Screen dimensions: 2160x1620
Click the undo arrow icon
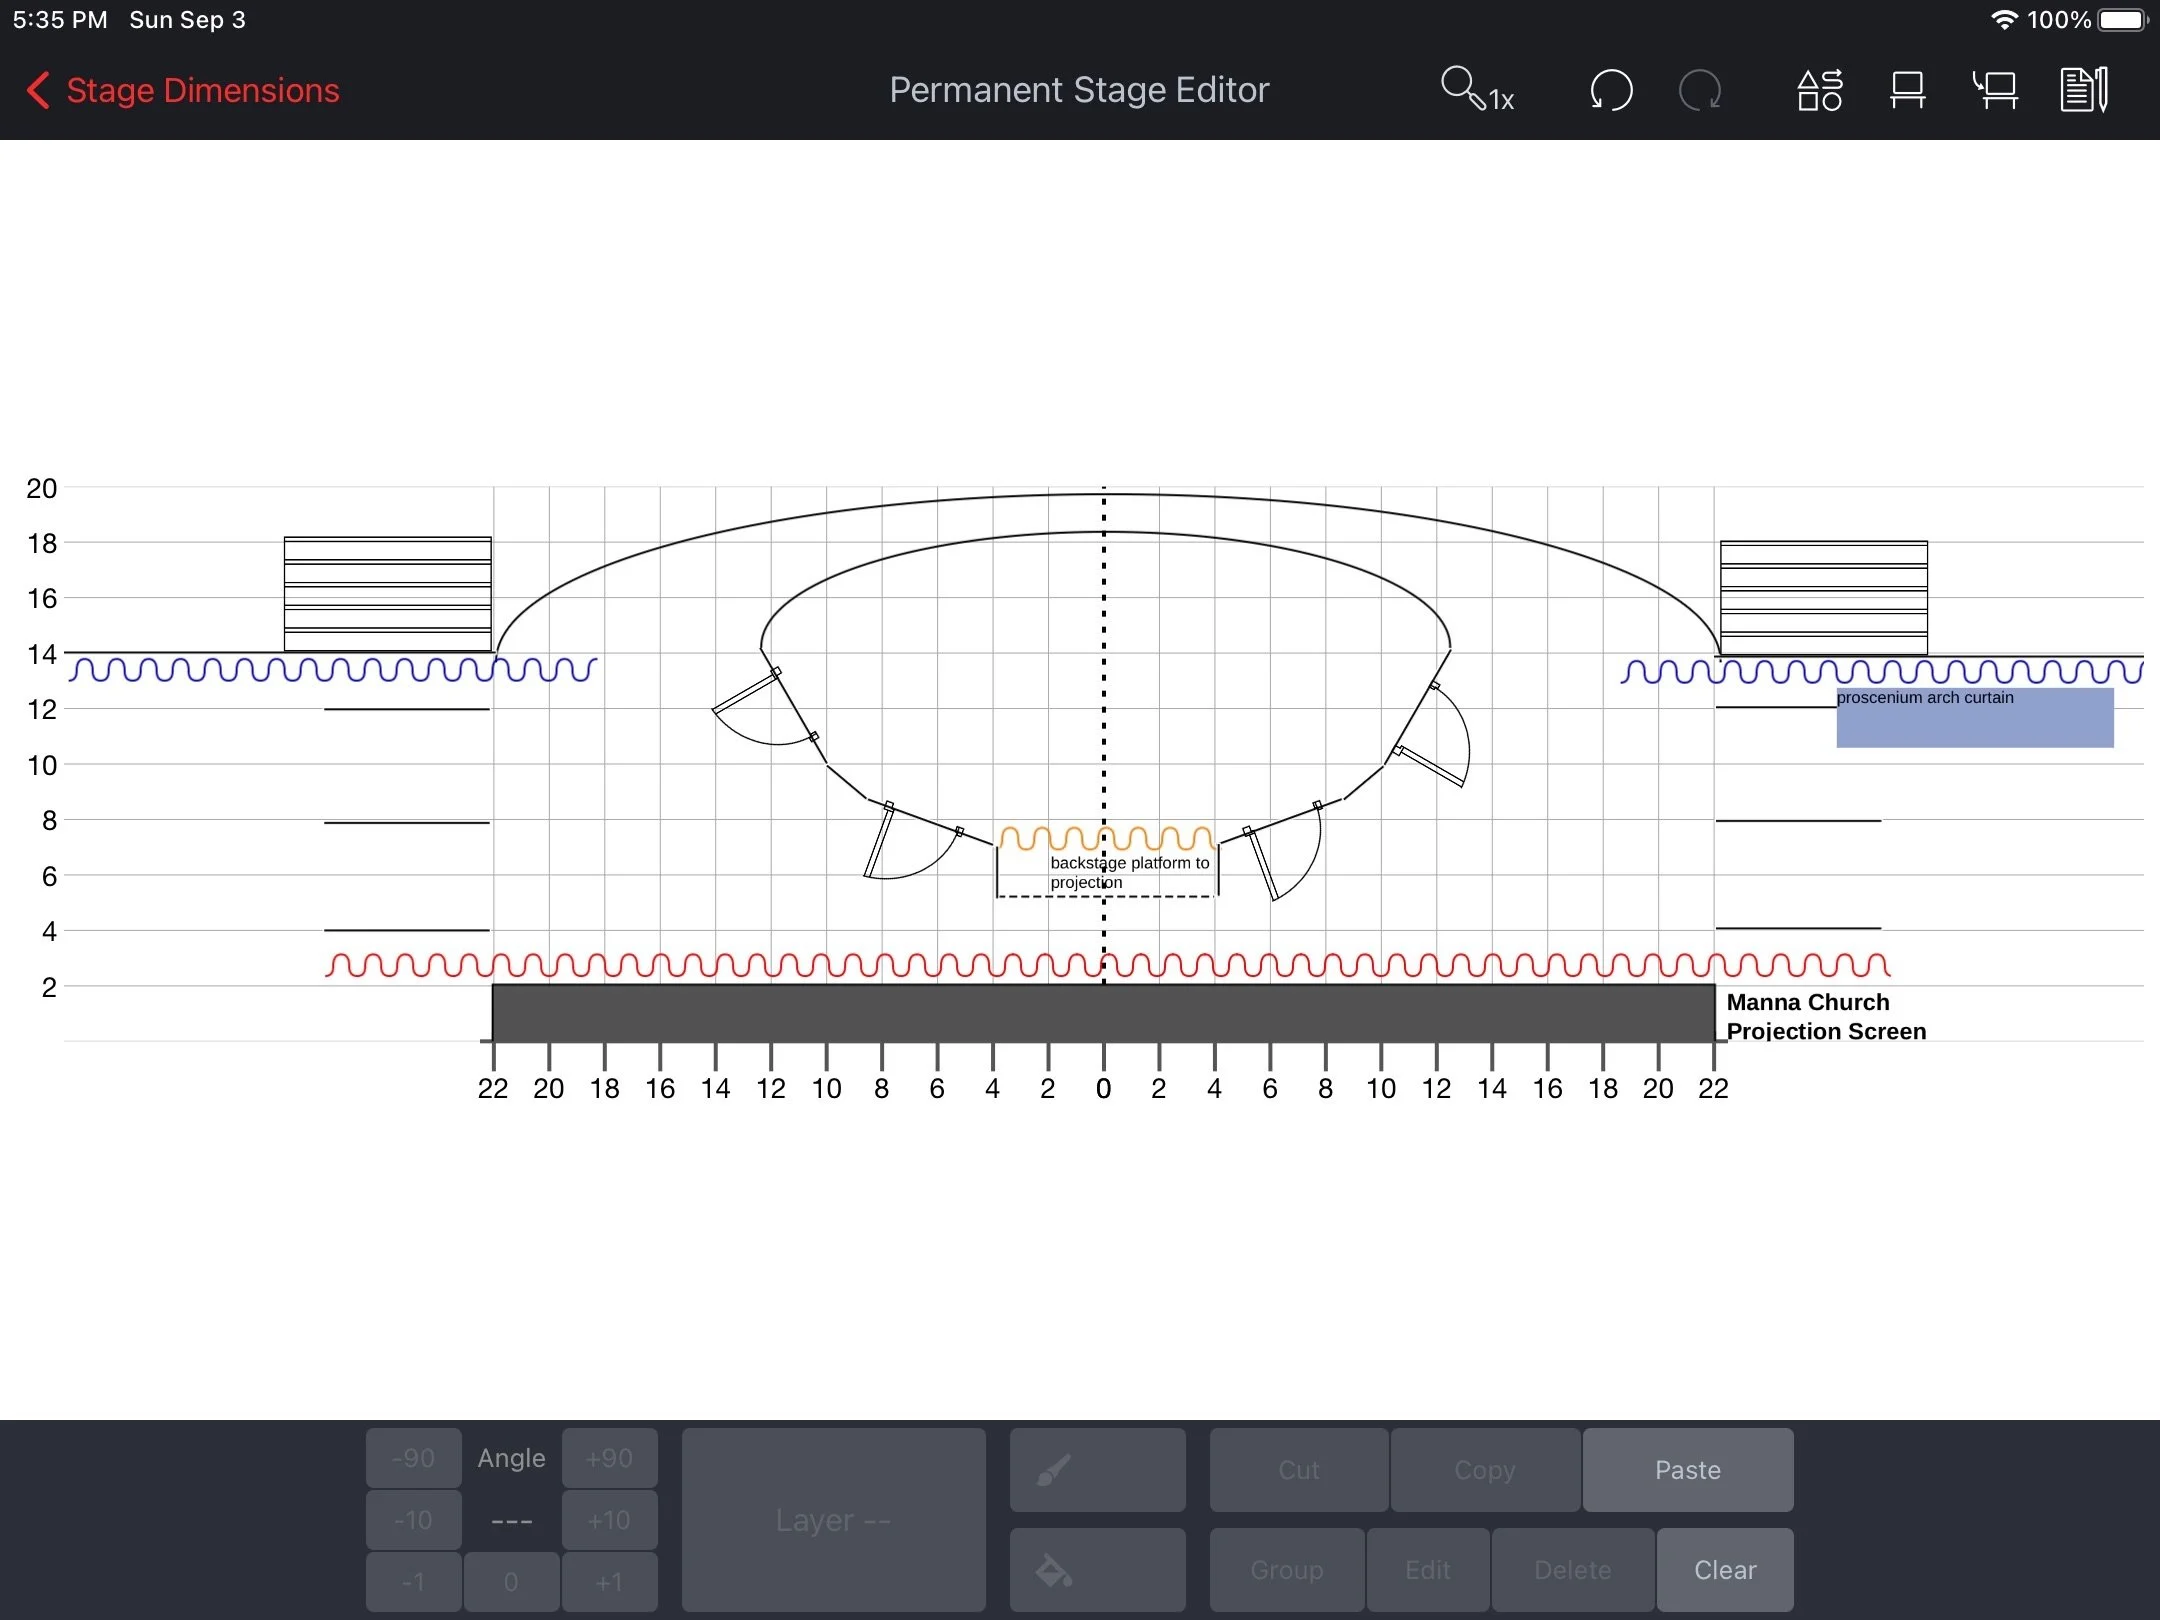1610,90
